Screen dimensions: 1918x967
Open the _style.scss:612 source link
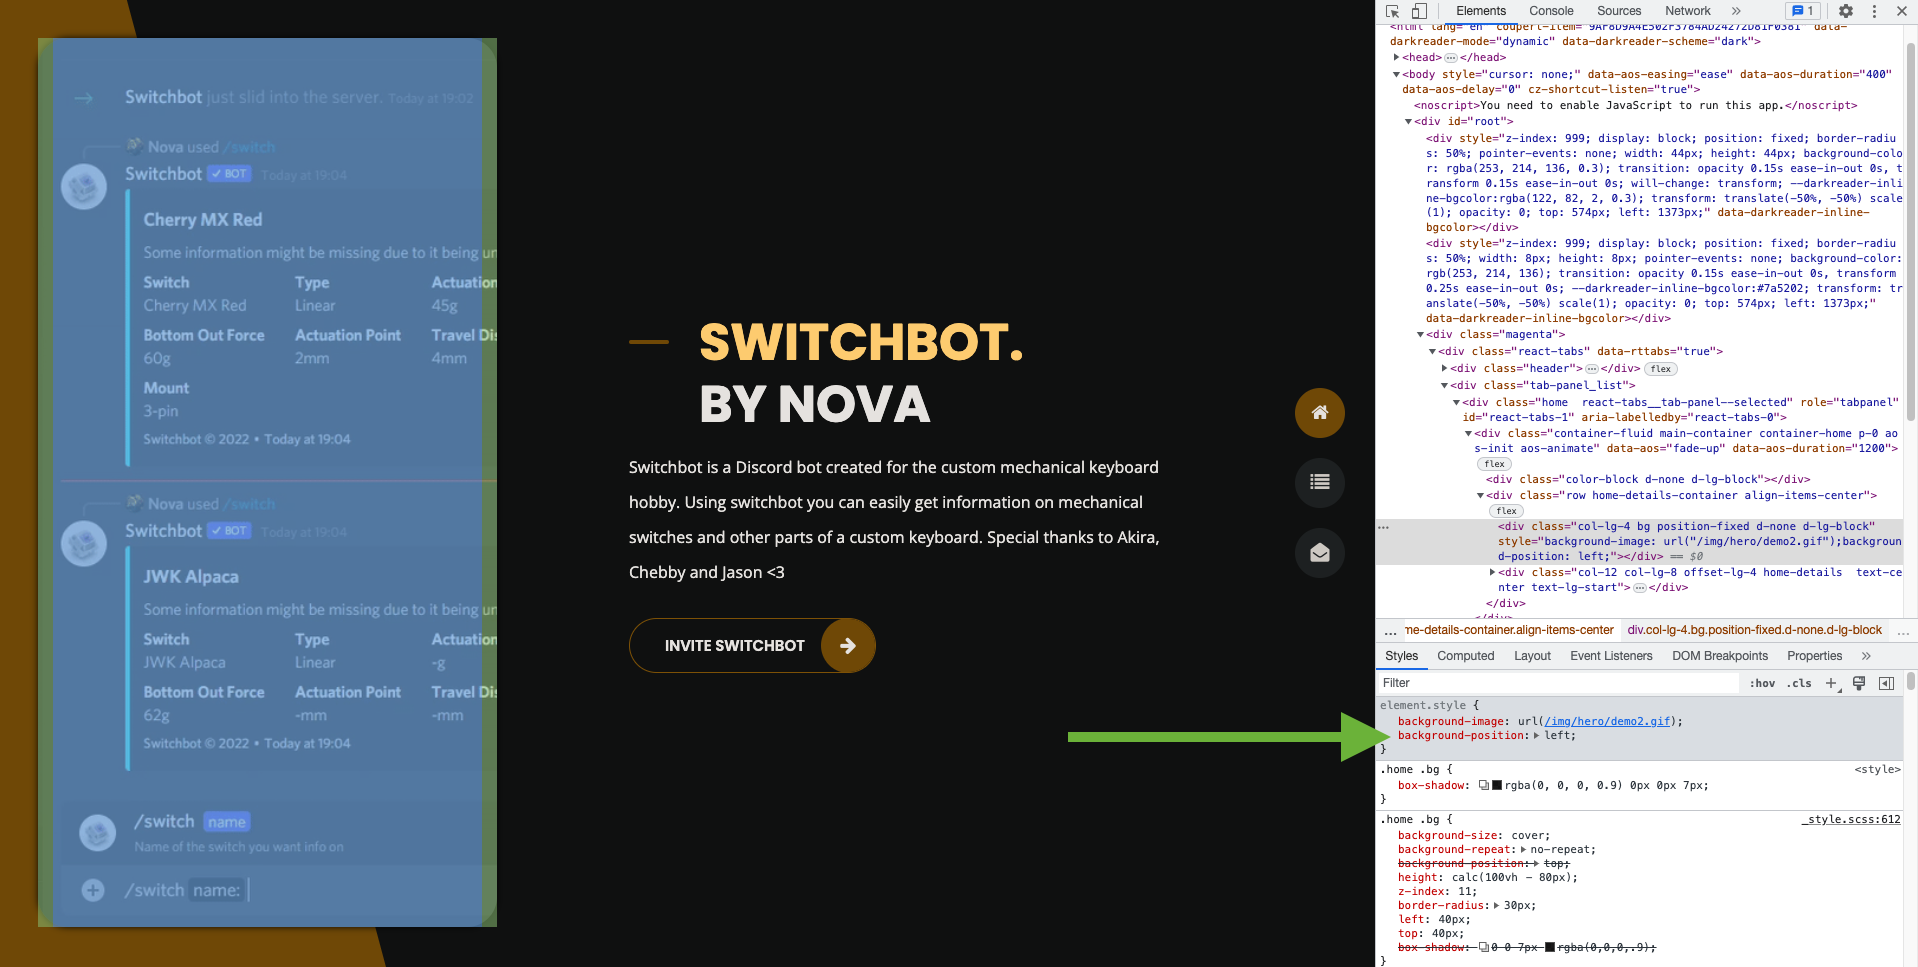[x=1851, y=819]
